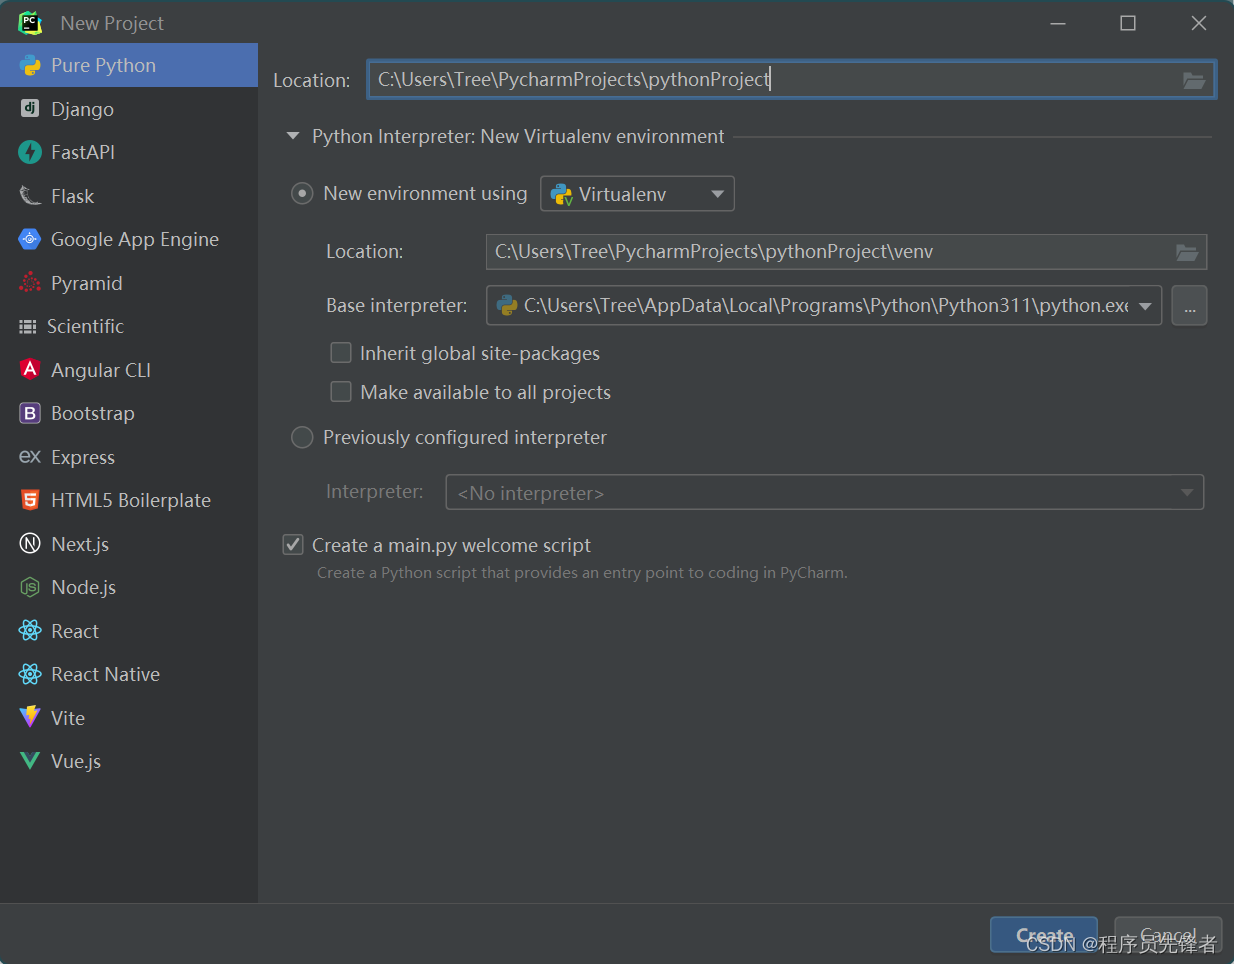Select Previously configured interpreter radio button
Image resolution: width=1234 pixels, height=964 pixels.
[x=302, y=438]
